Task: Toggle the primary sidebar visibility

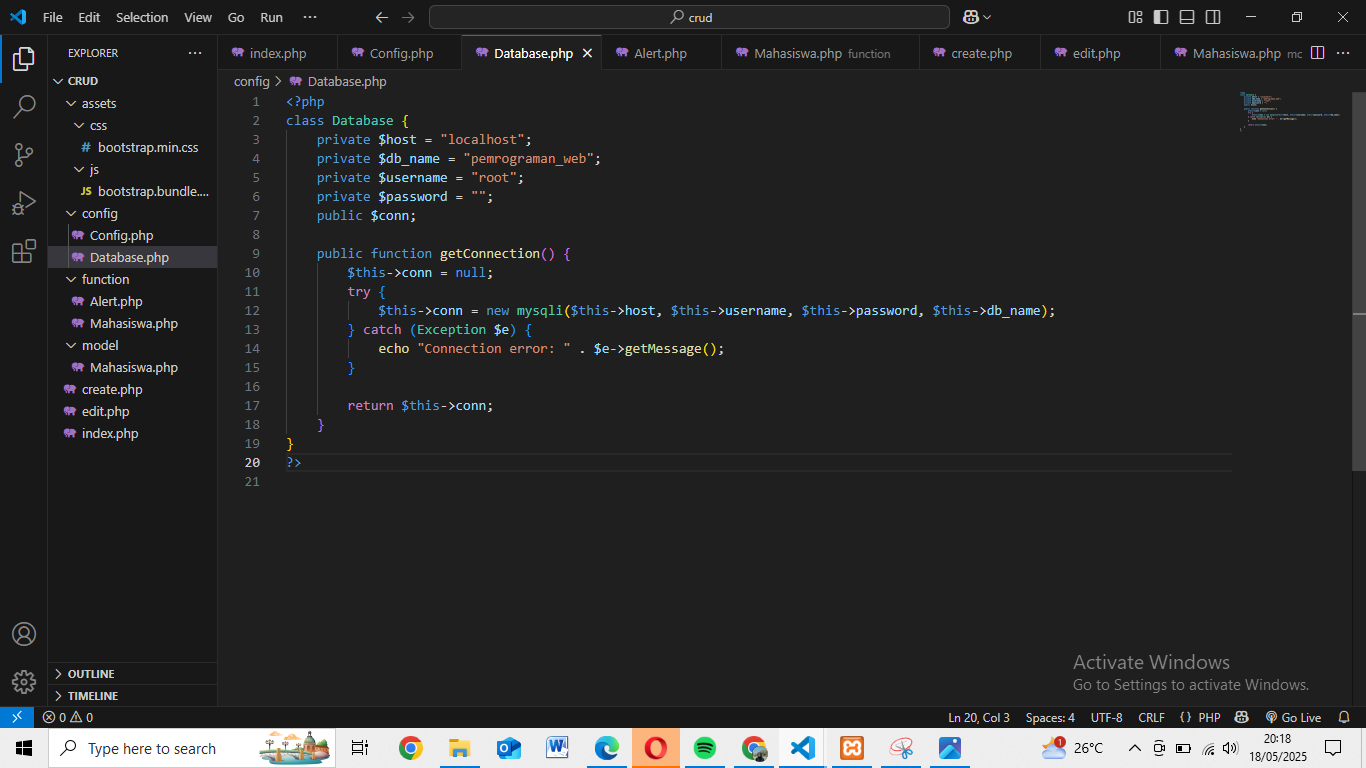Action: click(1161, 17)
